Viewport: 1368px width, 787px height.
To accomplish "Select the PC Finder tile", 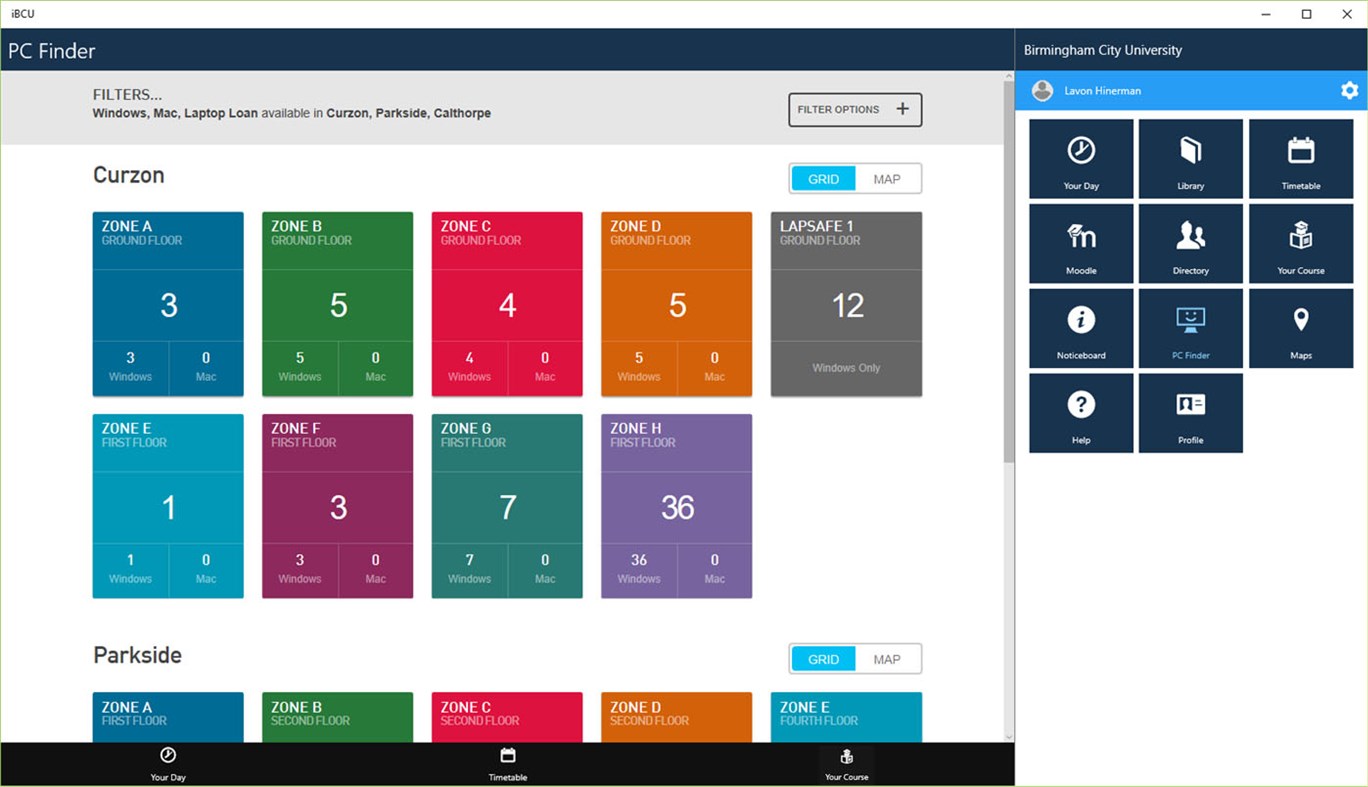I will click(x=1190, y=328).
